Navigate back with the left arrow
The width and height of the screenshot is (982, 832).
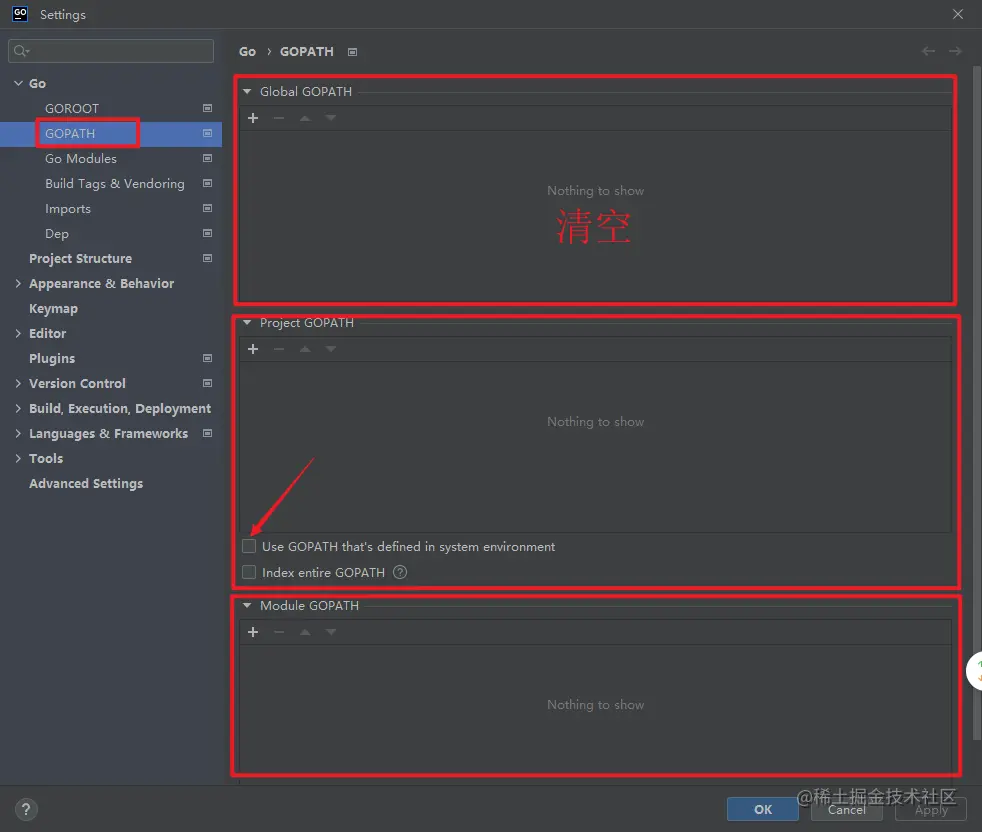point(928,51)
